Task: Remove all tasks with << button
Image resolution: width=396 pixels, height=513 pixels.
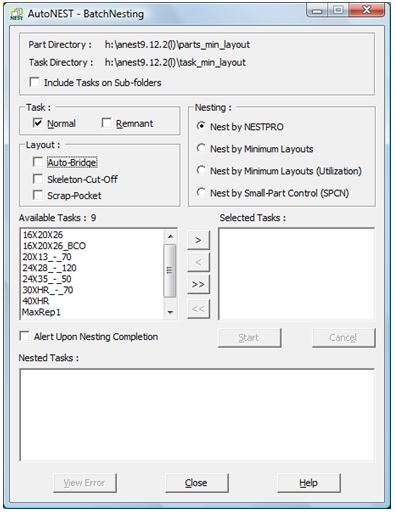Action: tap(198, 309)
